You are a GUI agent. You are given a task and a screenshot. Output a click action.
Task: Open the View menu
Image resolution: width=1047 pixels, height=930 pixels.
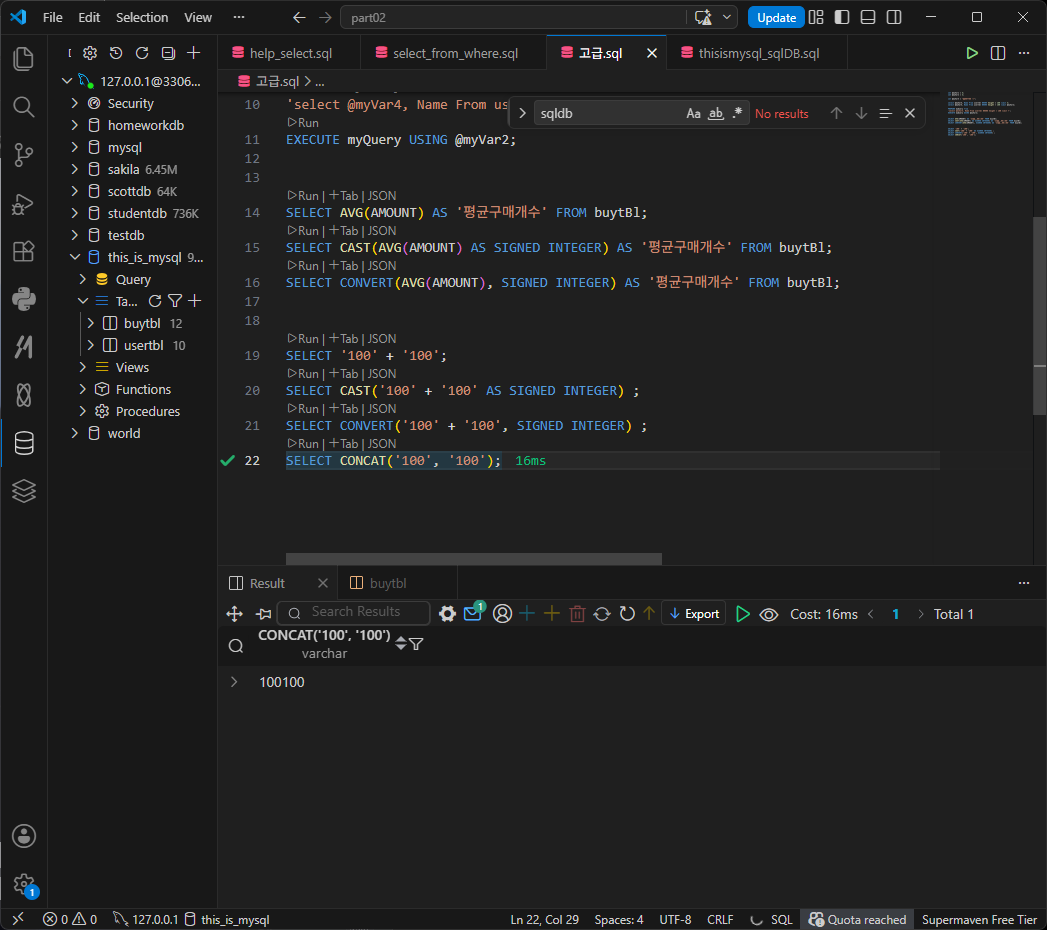(x=198, y=17)
